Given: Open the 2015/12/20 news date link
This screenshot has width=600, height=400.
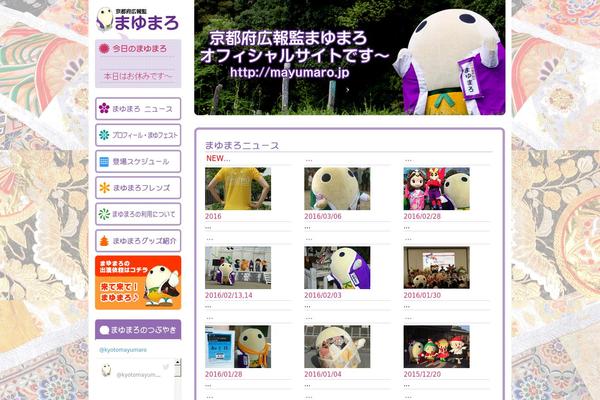Looking at the screenshot, I should click(422, 374).
